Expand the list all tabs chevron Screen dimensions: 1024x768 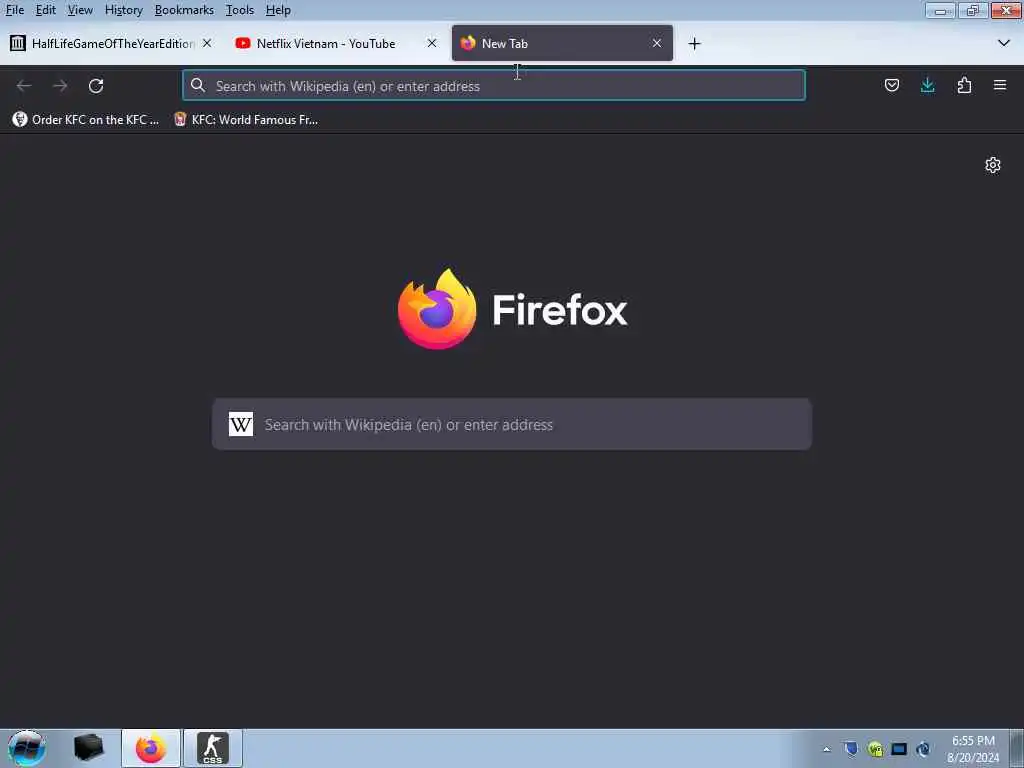click(x=1004, y=43)
